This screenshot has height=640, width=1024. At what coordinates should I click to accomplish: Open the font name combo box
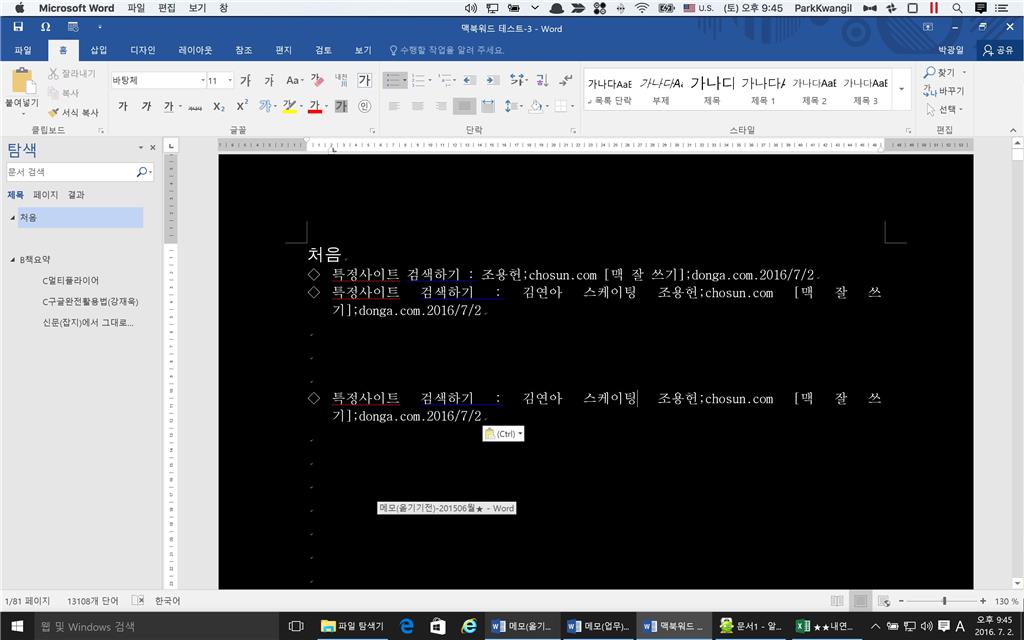[x=158, y=80]
